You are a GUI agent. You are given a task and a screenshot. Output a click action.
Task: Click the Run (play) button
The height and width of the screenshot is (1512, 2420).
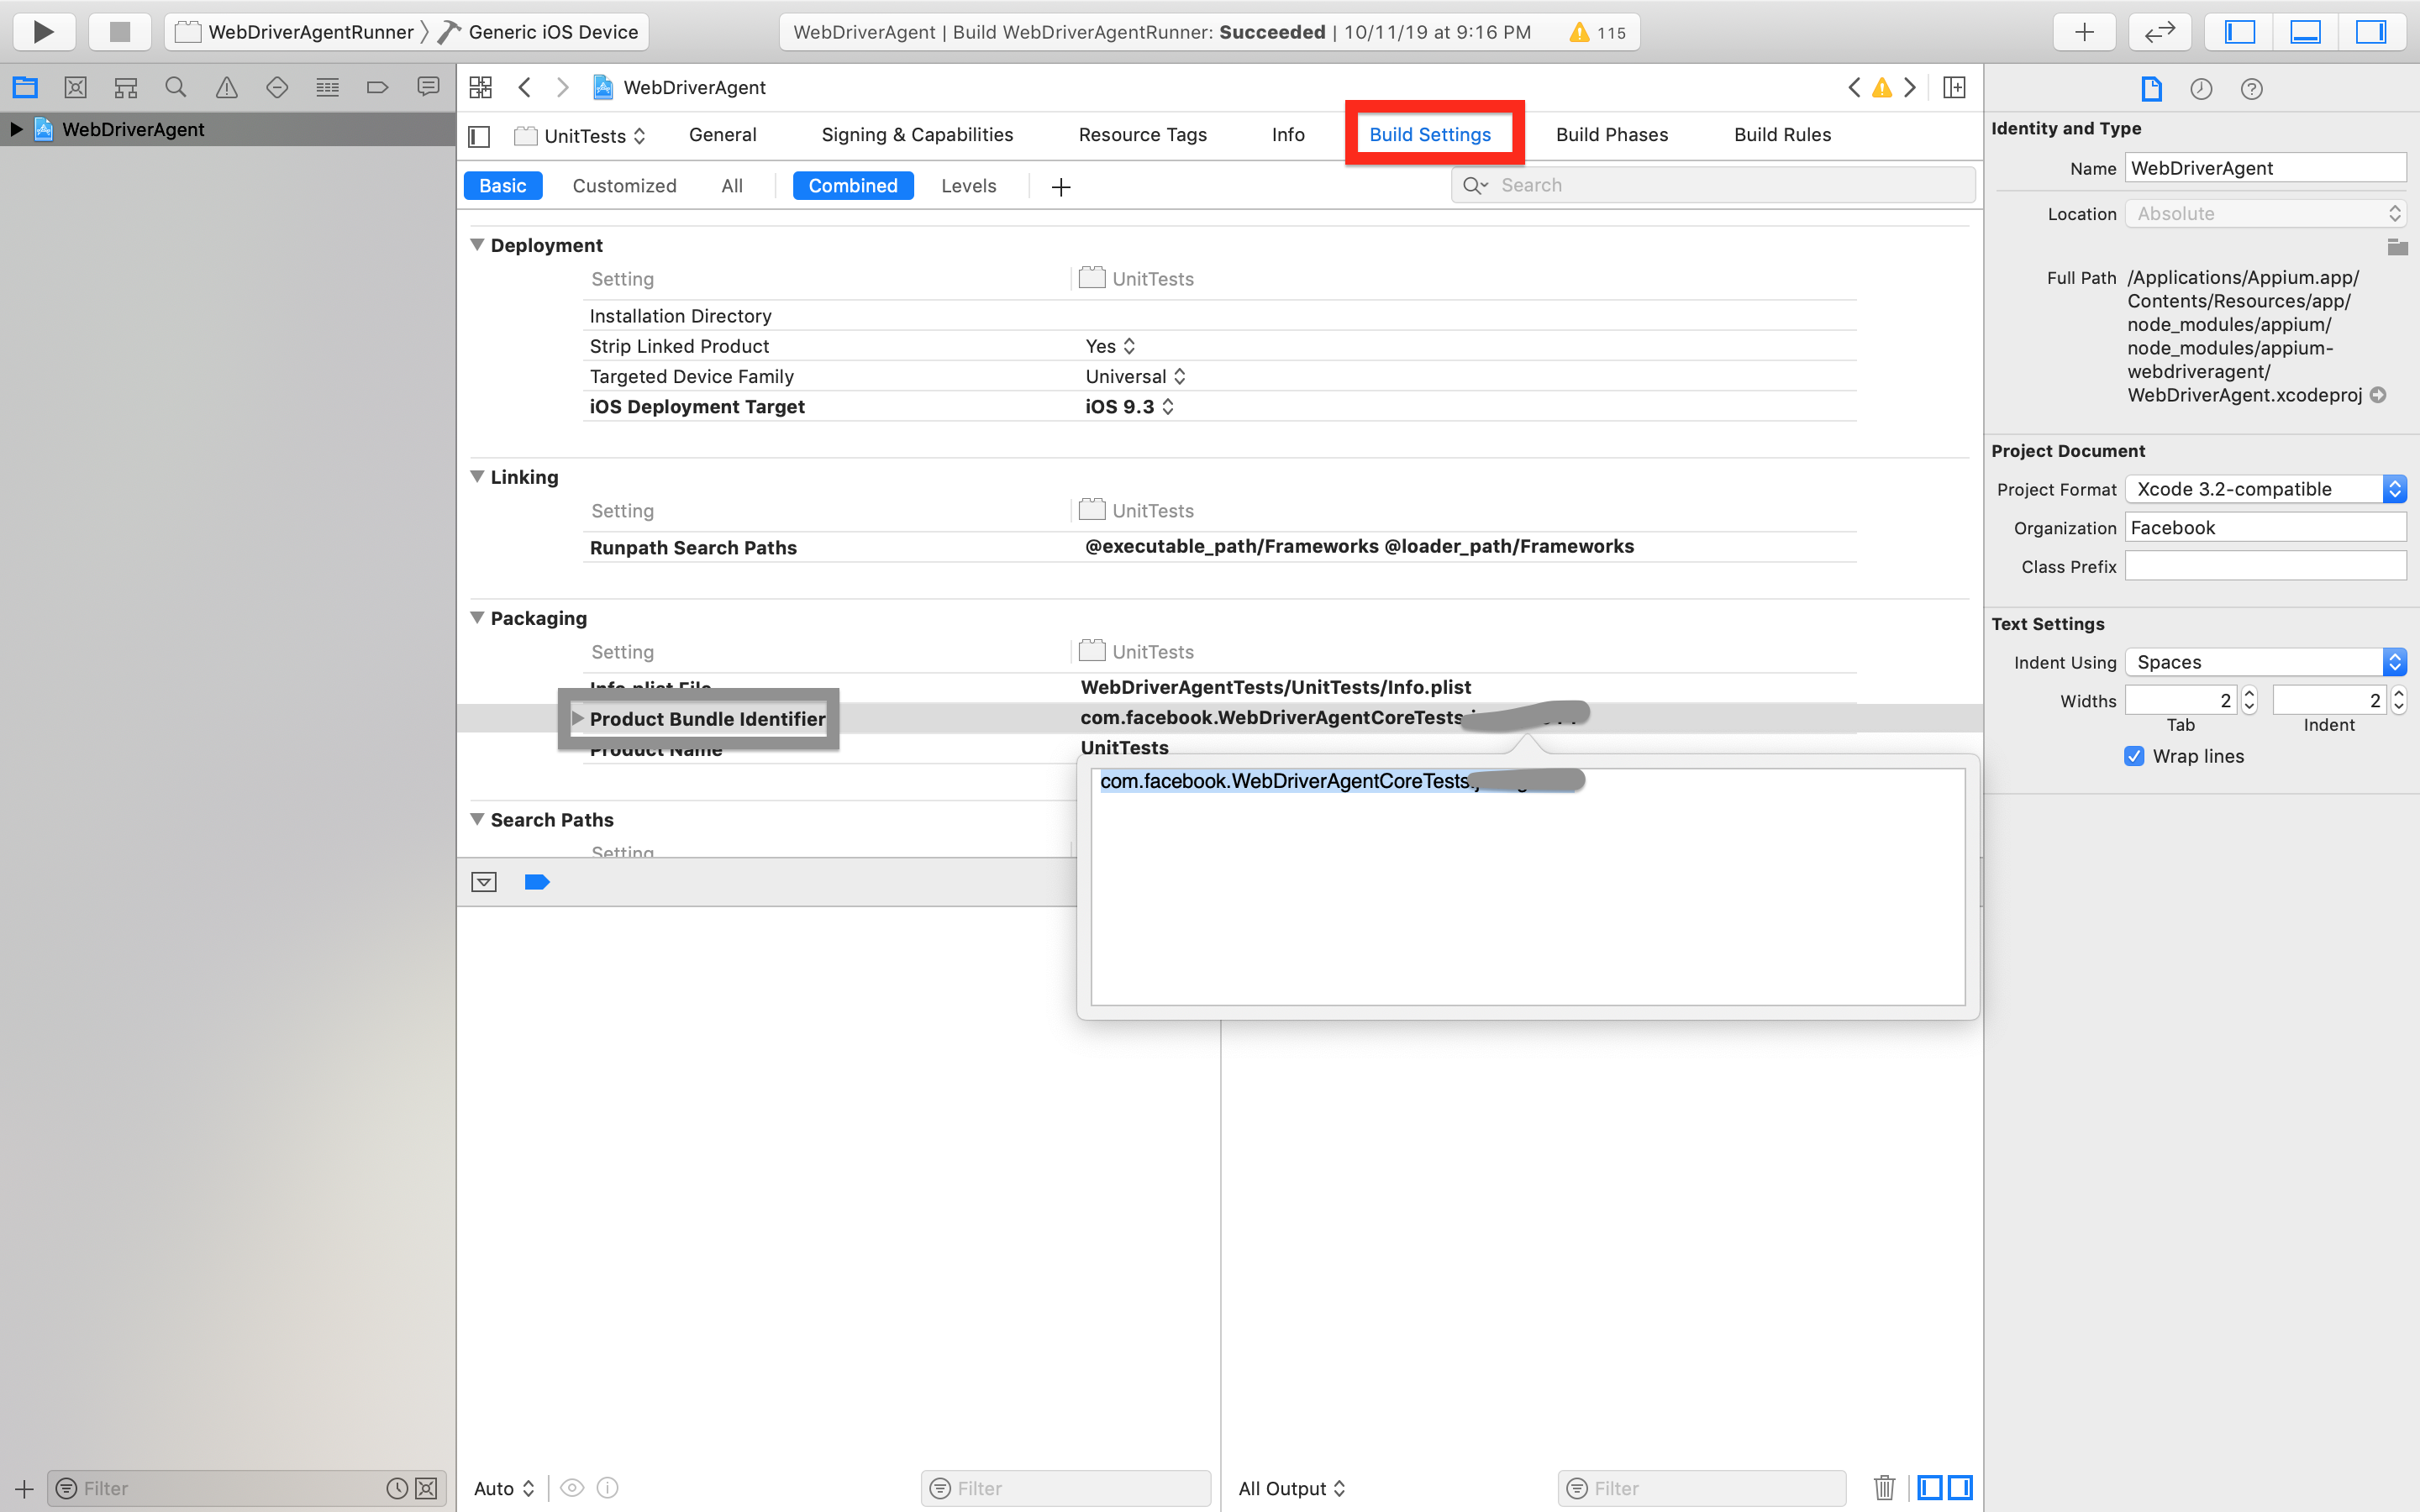tap(43, 31)
